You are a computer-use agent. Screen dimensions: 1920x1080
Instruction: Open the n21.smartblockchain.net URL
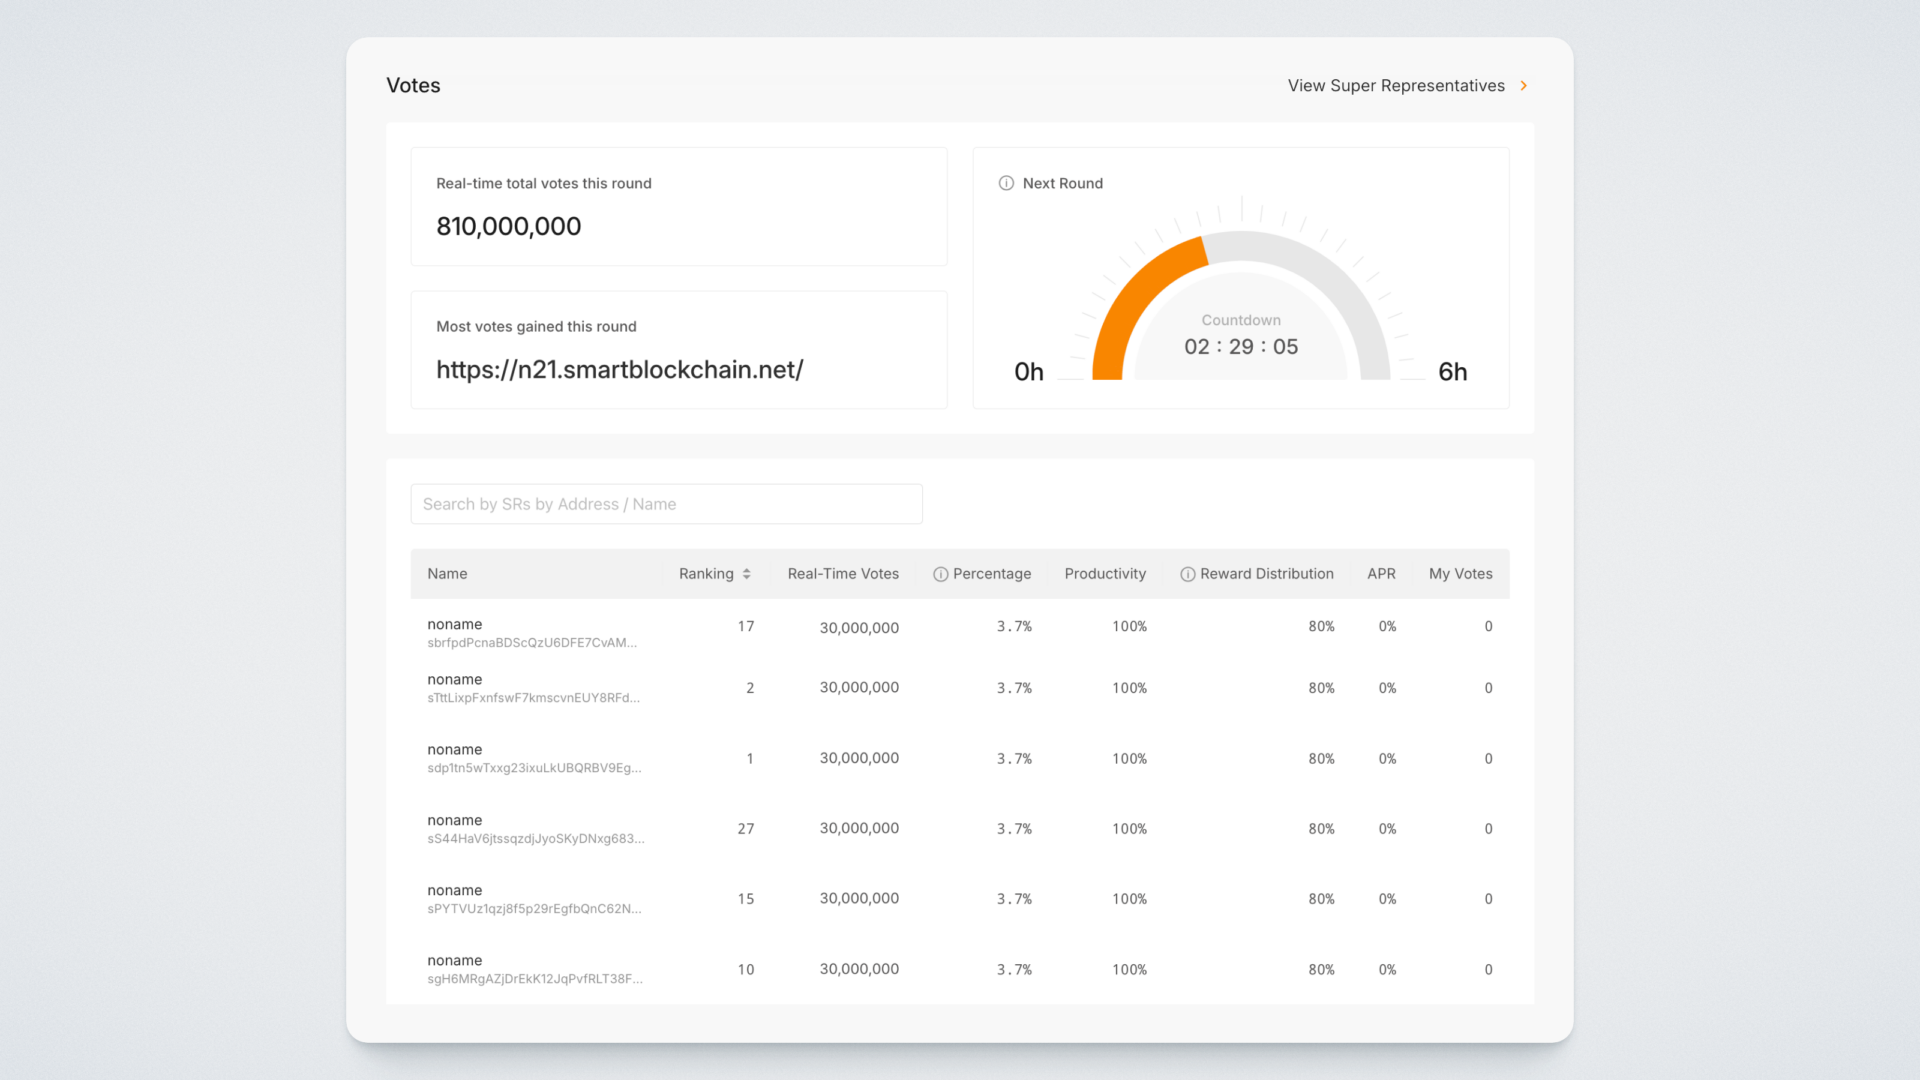pyautogui.click(x=619, y=370)
